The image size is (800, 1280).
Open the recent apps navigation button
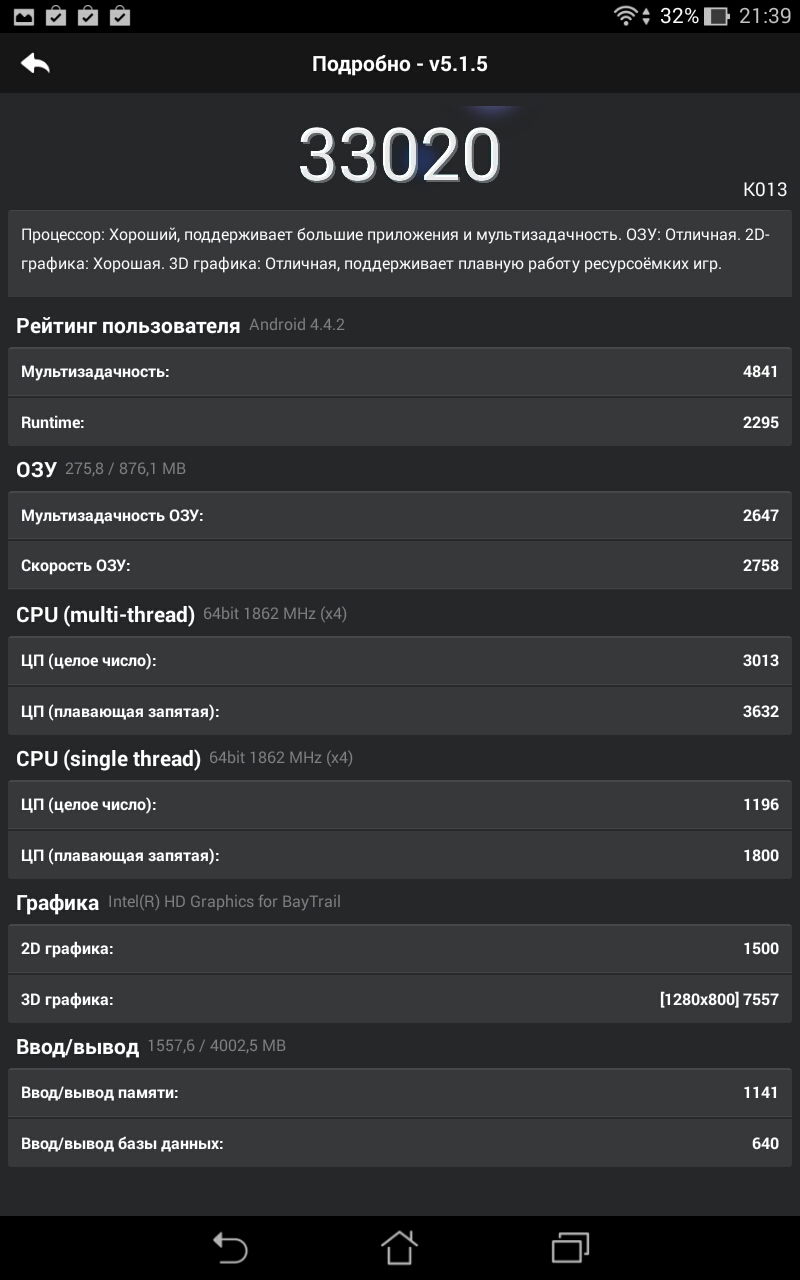pyautogui.click(x=570, y=1248)
